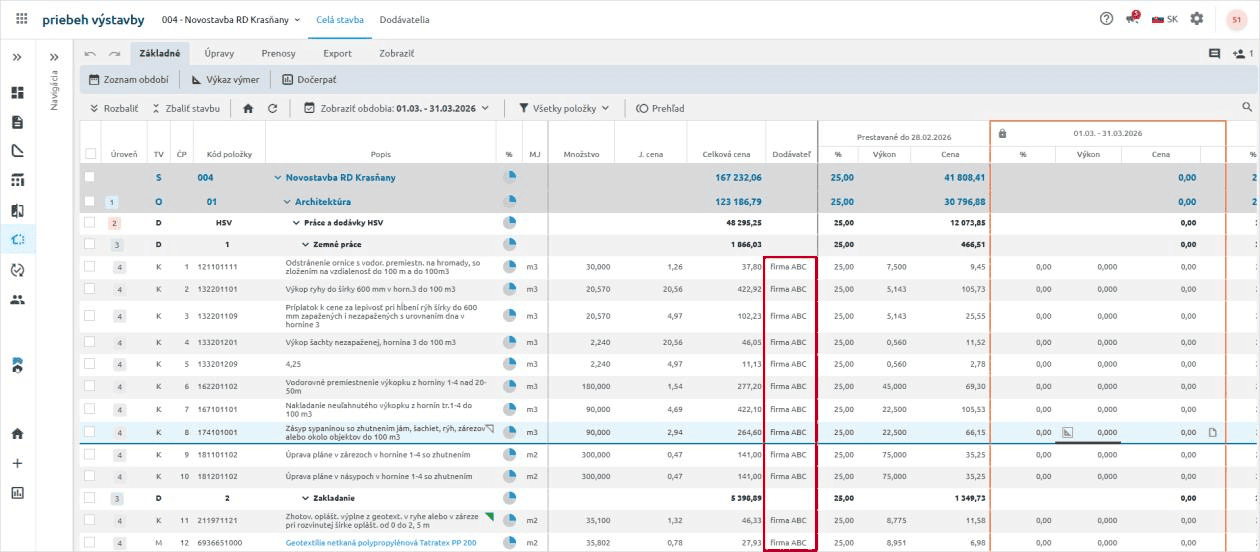Open the sidebar home icon at bottom
The width and height of the screenshot is (1260, 552).
pyautogui.click(x=17, y=434)
